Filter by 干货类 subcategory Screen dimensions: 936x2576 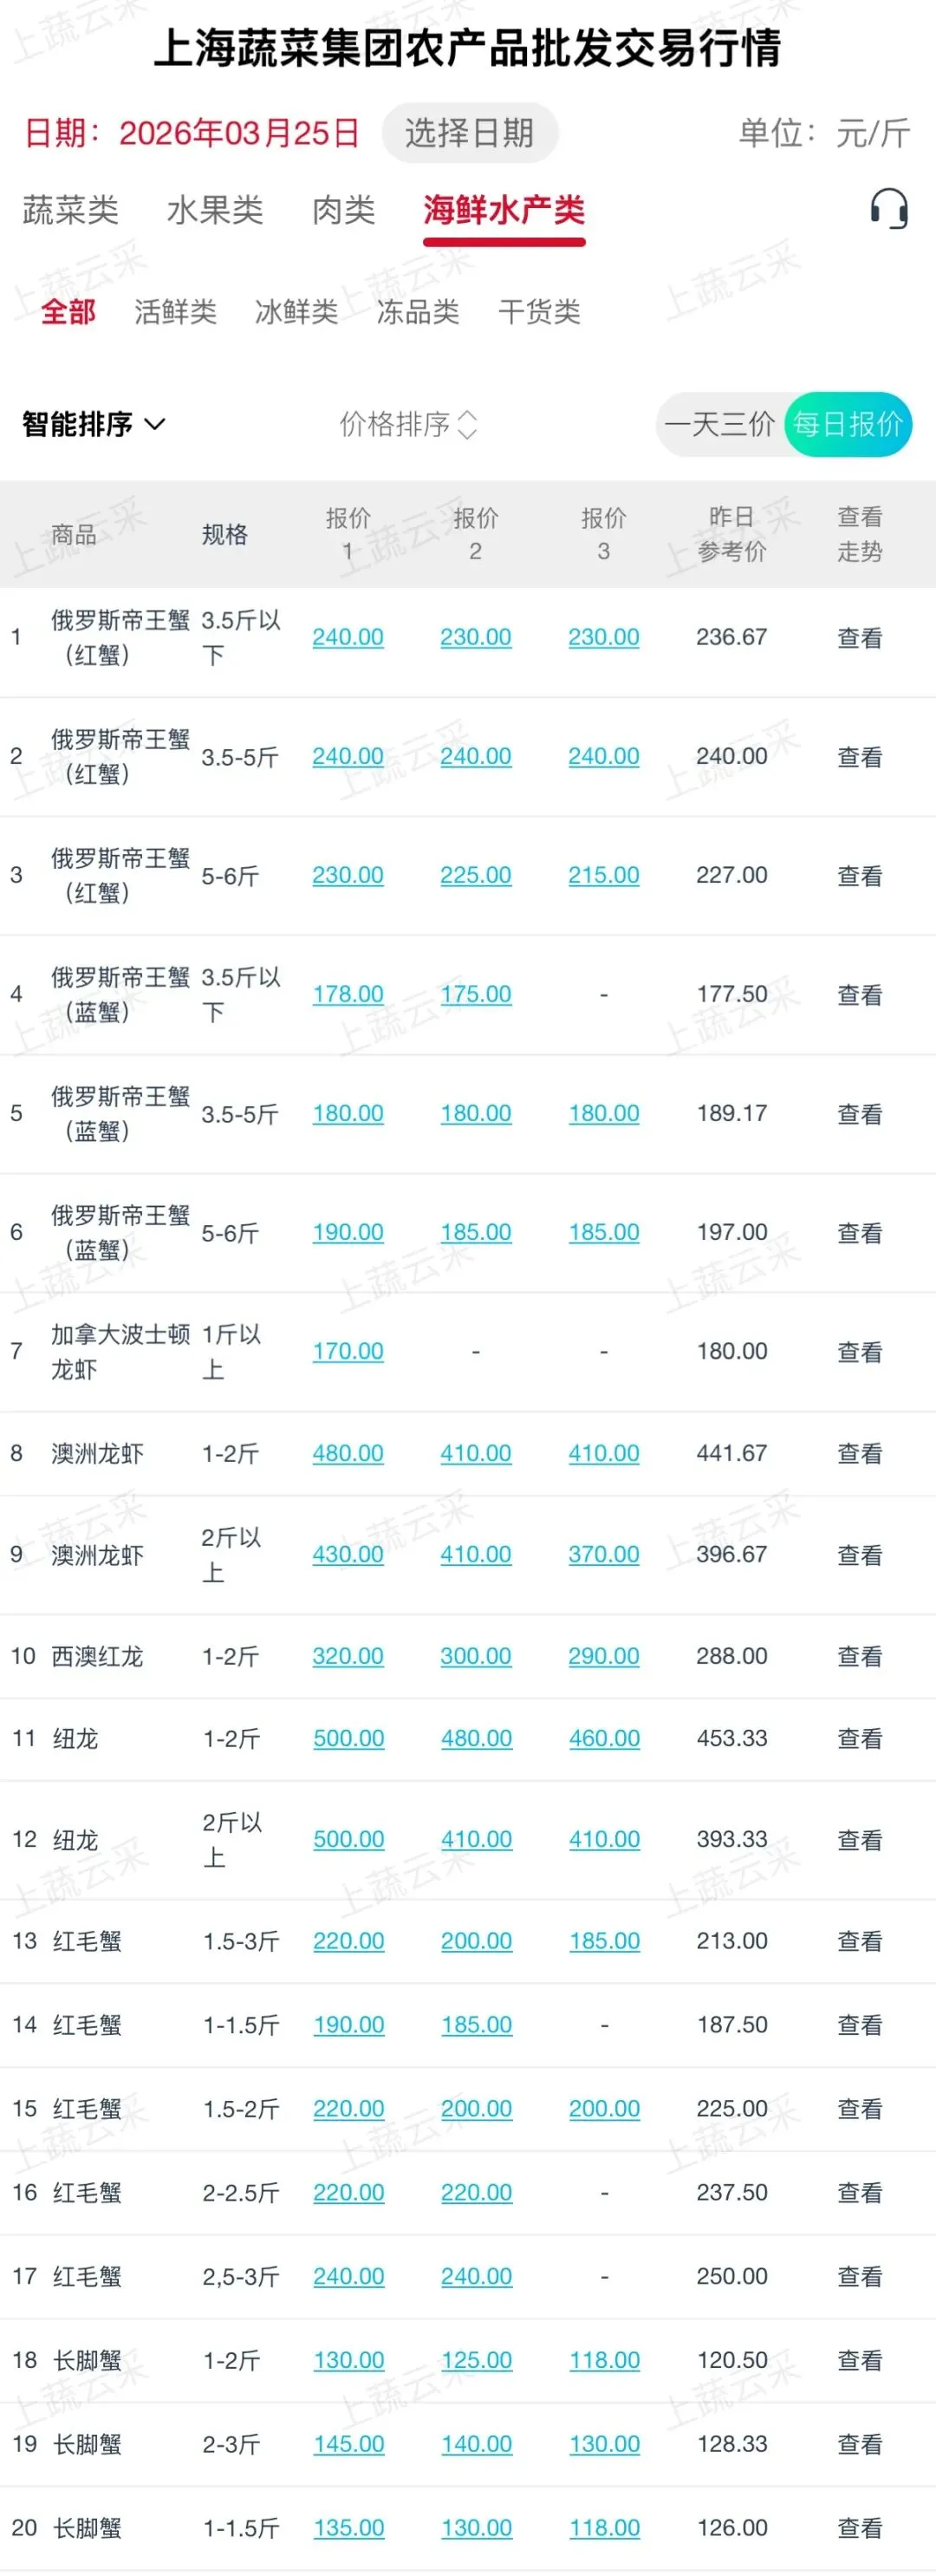pos(539,312)
